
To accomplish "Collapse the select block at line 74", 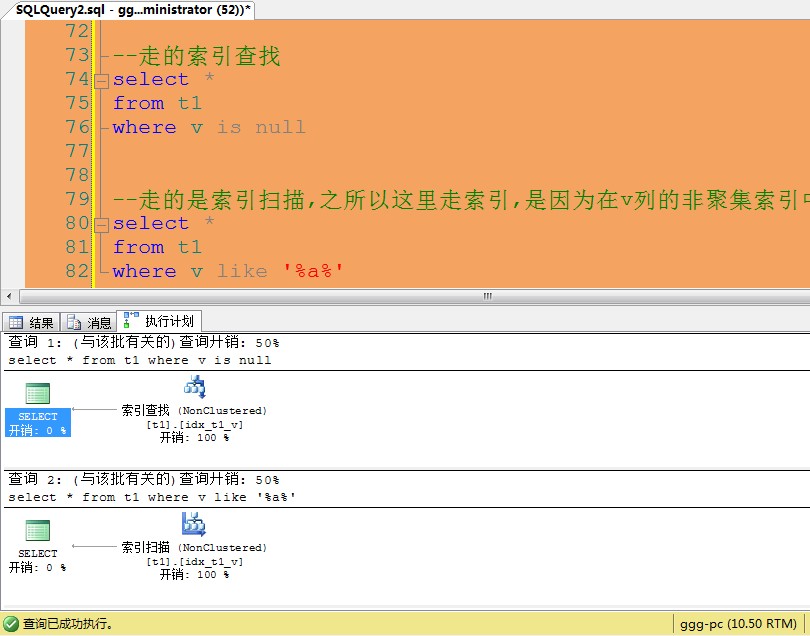I will pyautogui.click(x=101, y=79).
